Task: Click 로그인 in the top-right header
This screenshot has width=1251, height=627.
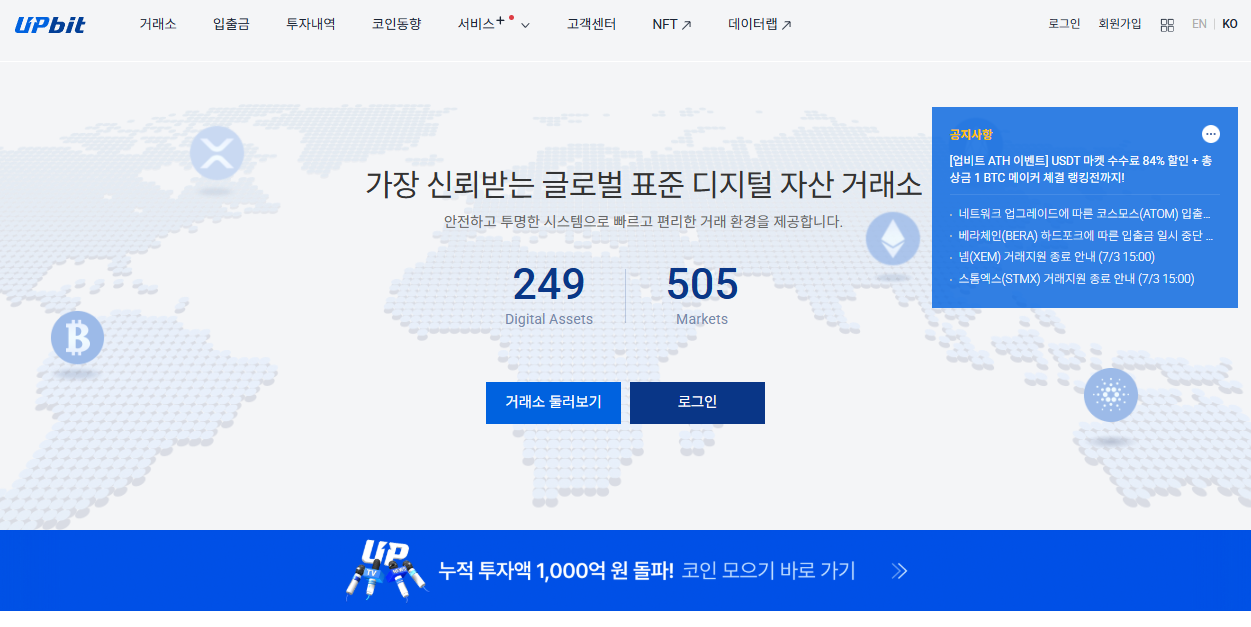Action: pos(1064,24)
